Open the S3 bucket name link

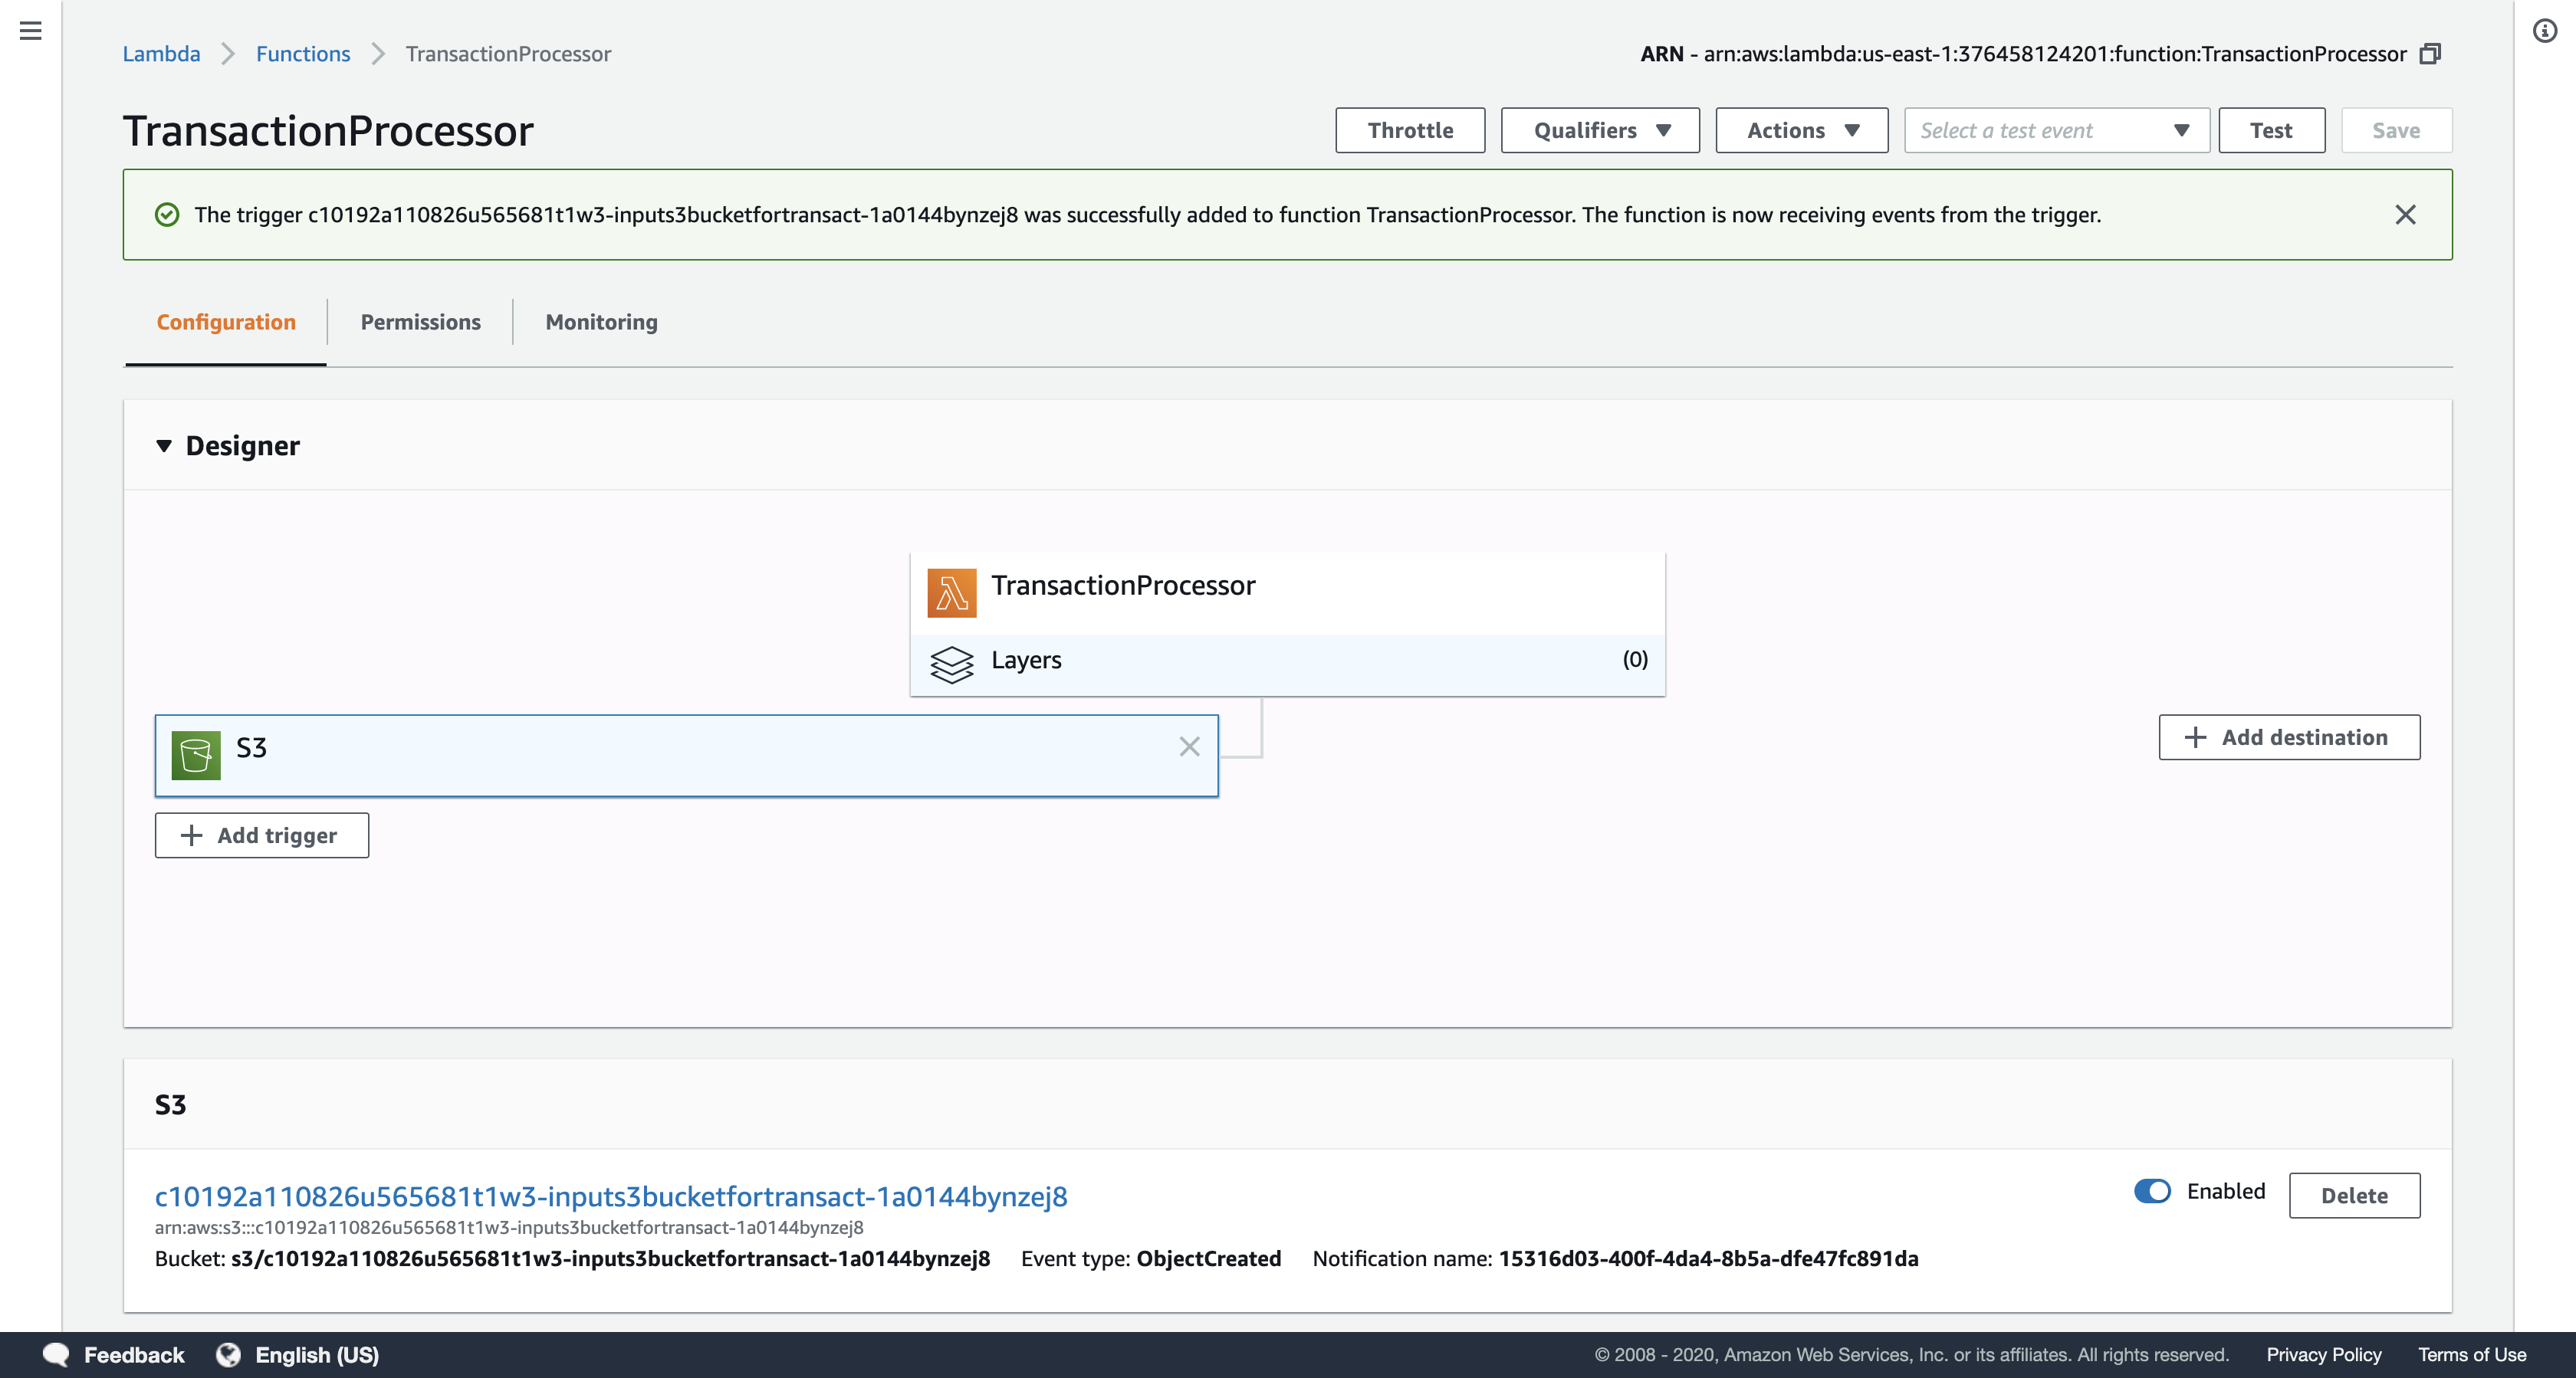pyautogui.click(x=611, y=1196)
